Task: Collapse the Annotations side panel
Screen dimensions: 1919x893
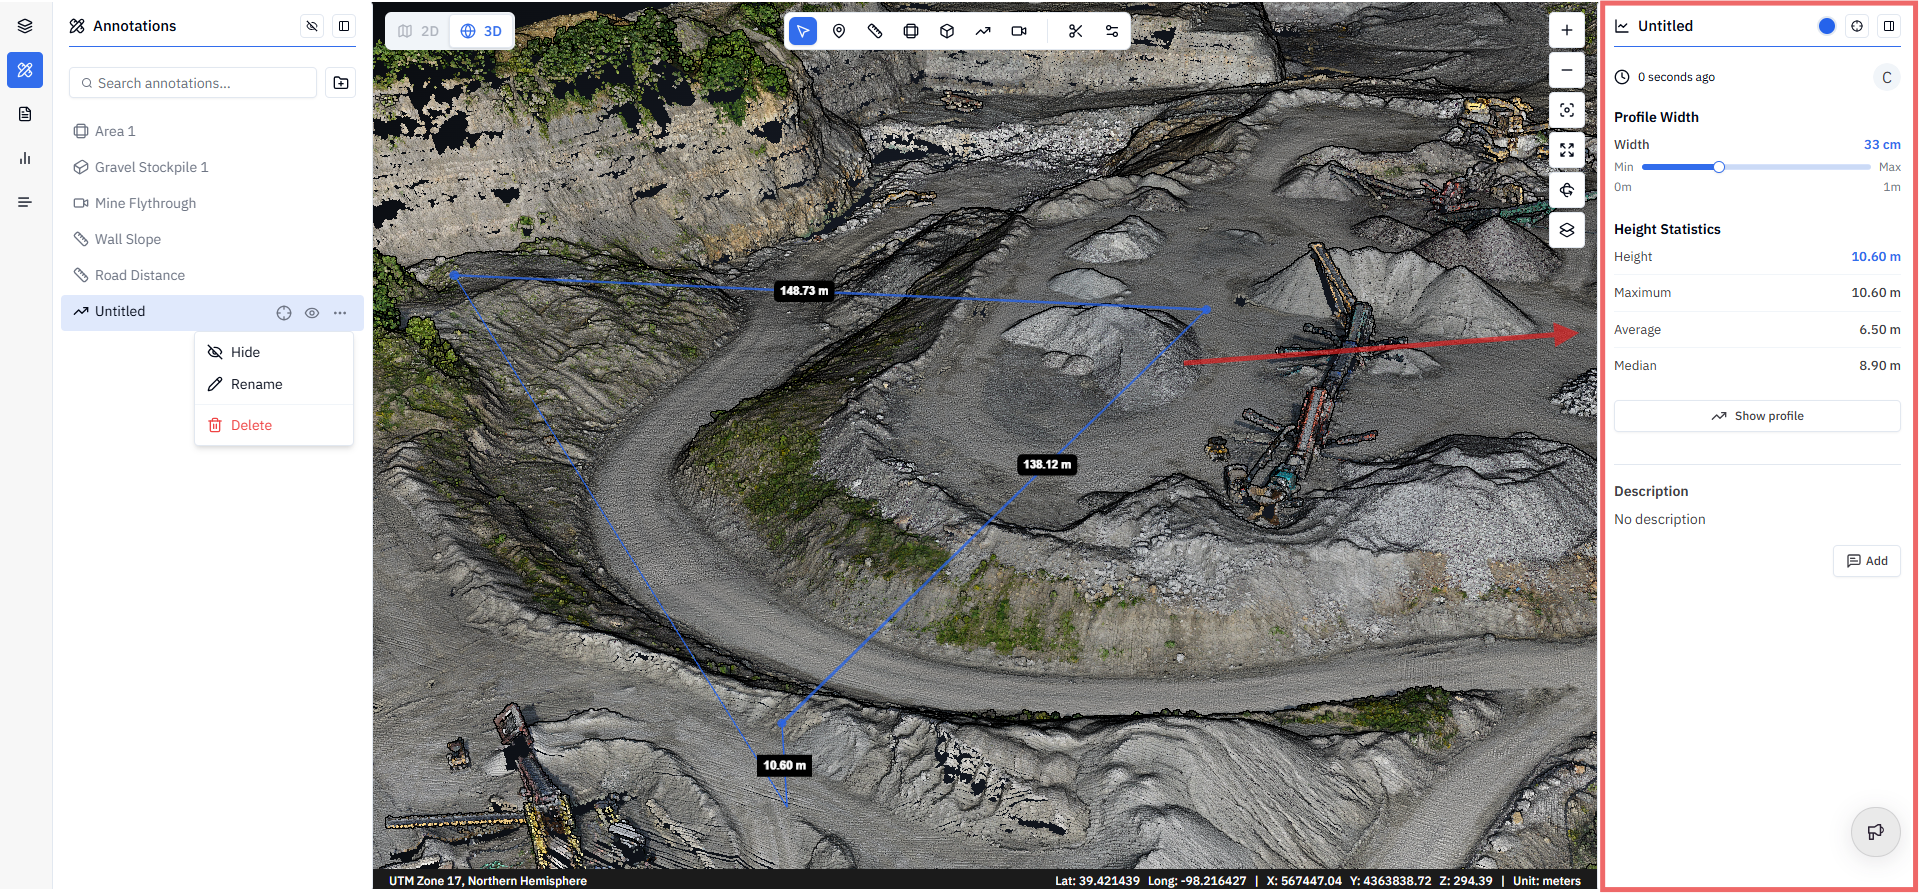Action: coord(344,26)
